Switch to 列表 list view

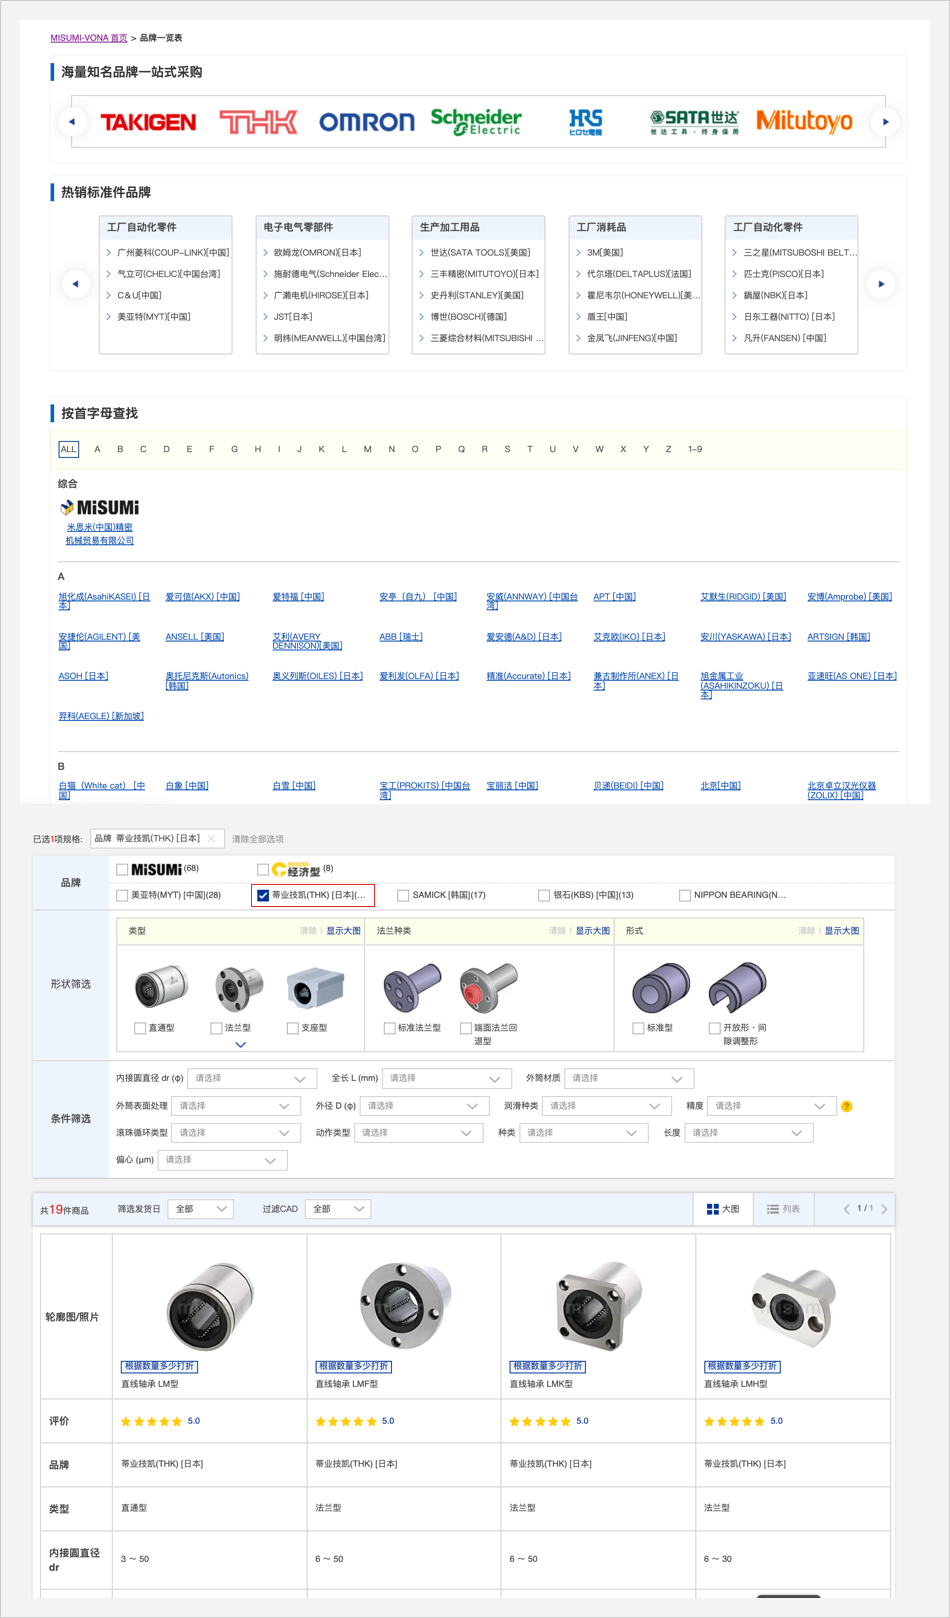[x=783, y=1209]
